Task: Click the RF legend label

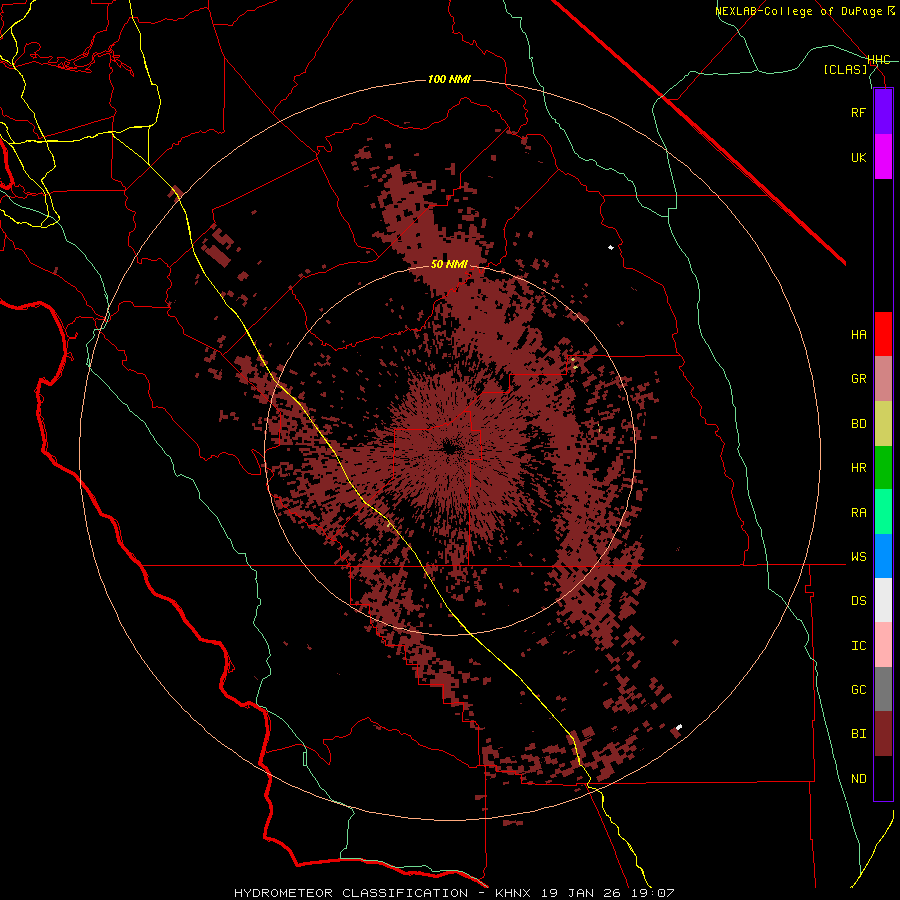Action: coord(858,112)
